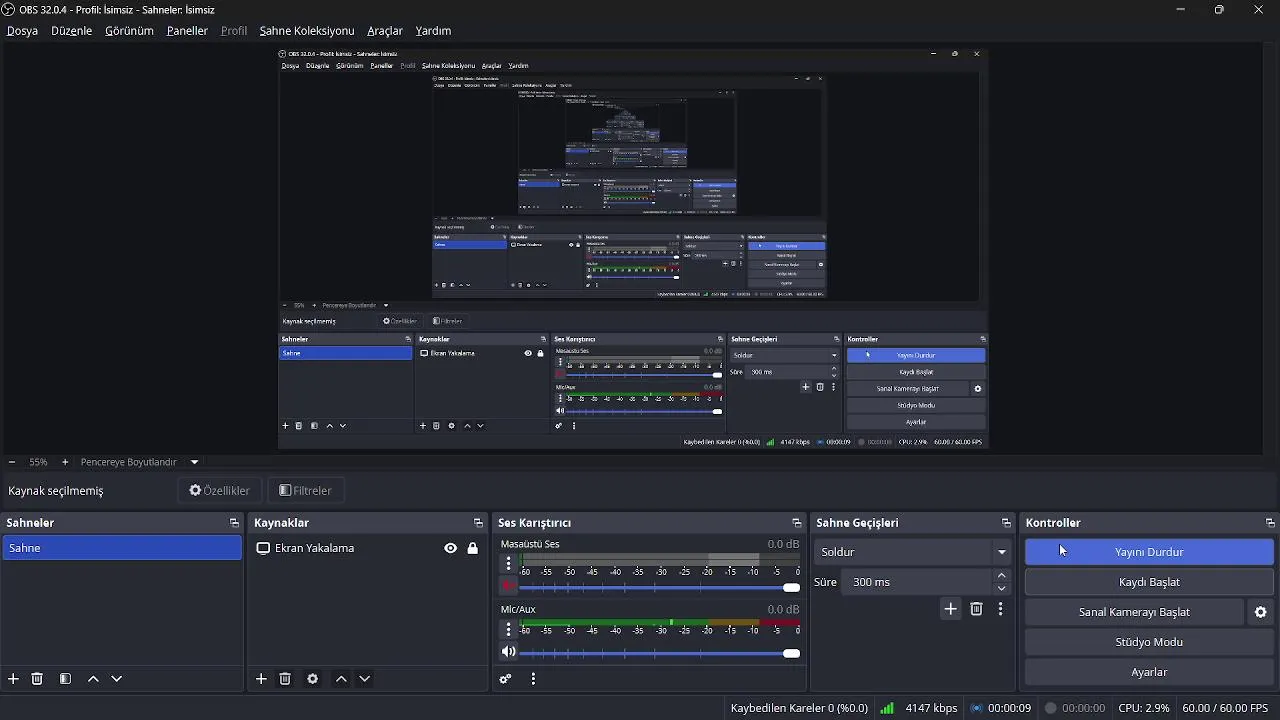
Task: Click CPU: 2.9% status text
Action: click(1144, 708)
